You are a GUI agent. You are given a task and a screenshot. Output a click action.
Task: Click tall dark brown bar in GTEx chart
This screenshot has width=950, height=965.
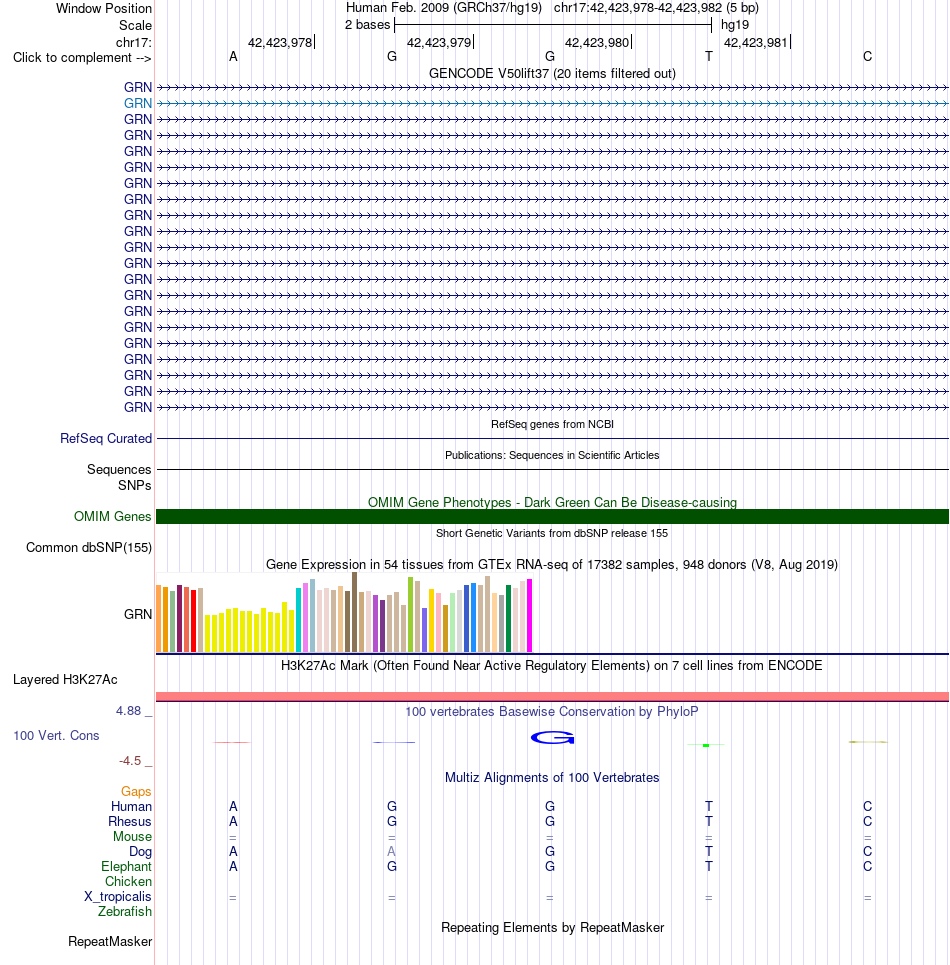(354, 612)
